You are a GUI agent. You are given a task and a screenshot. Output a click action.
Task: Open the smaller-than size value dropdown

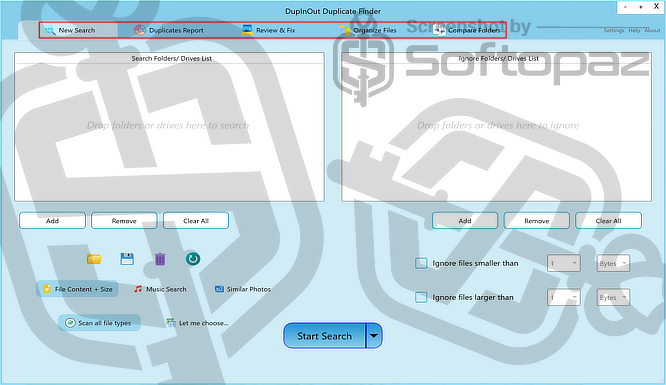pos(564,263)
